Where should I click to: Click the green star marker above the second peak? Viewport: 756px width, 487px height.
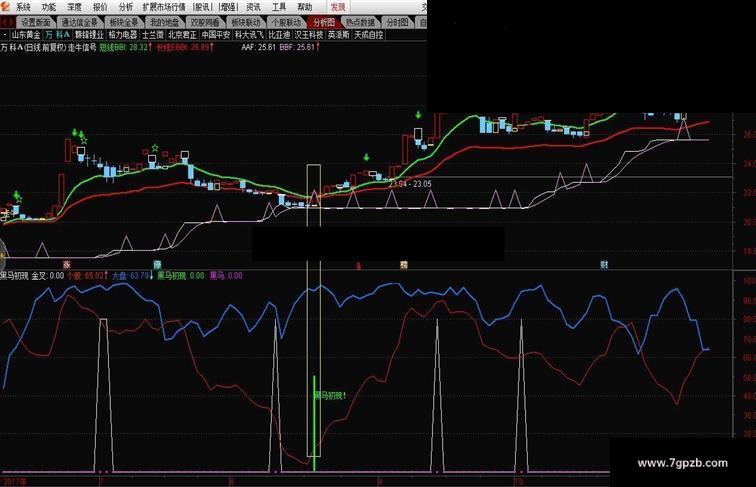(155, 148)
